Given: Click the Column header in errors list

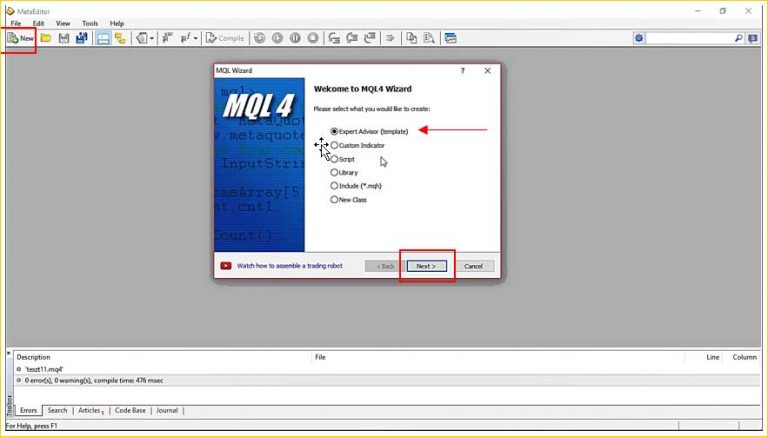Looking at the screenshot, I should pyautogui.click(x=744, y=357).
